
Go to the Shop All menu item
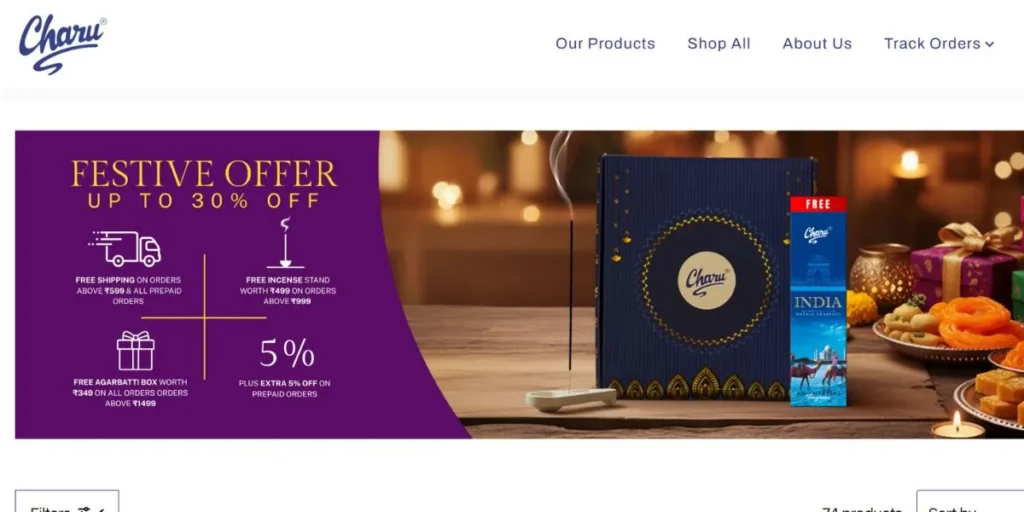click(718, 44)
